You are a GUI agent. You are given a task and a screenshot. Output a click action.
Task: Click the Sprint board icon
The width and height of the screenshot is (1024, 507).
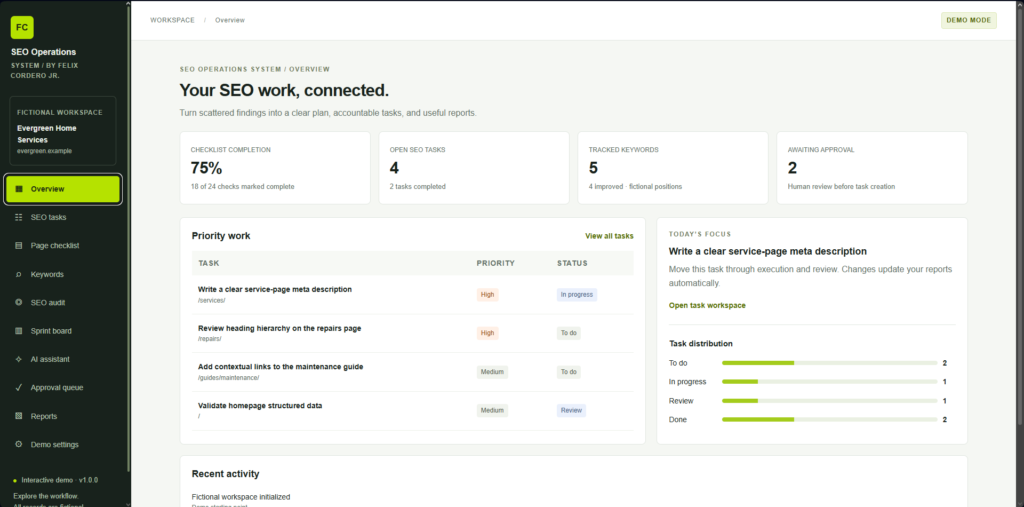point(18,331)
